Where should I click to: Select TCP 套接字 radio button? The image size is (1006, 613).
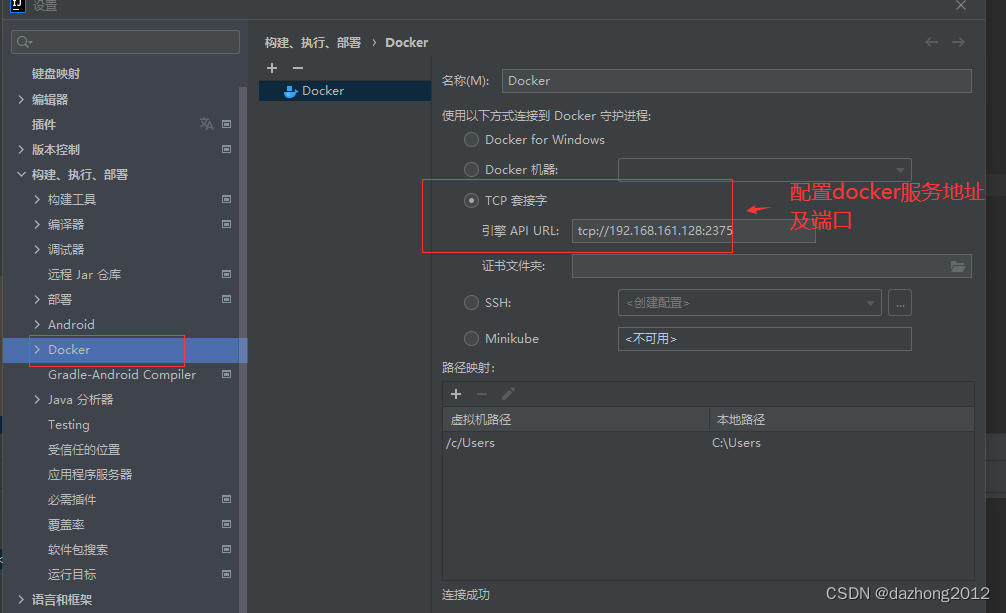click(x=472, y=201)
